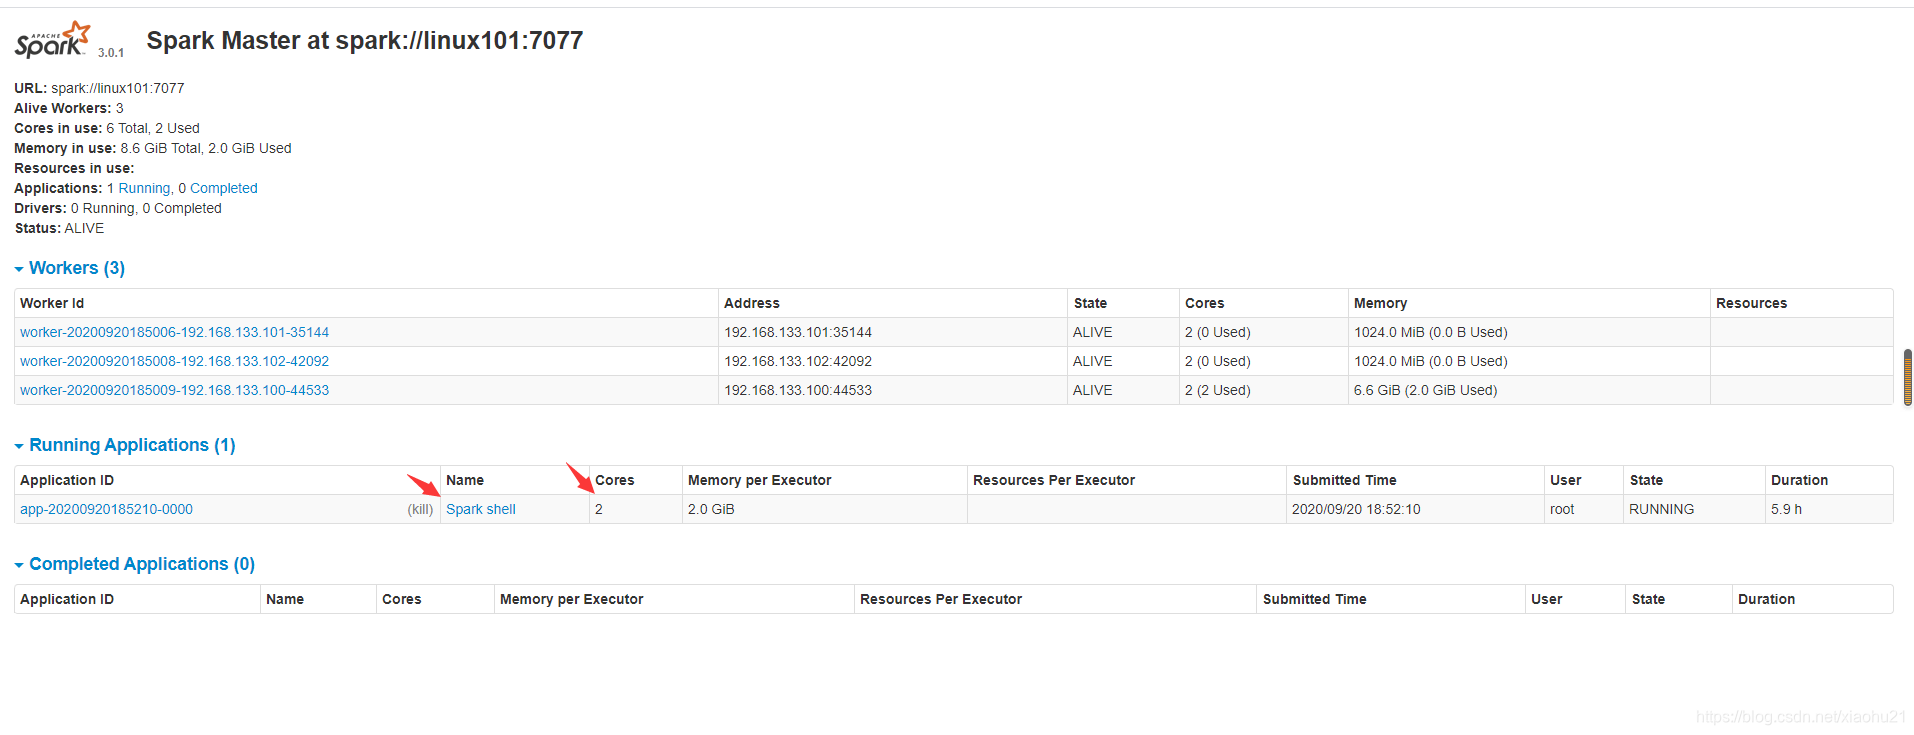
Task: Open application app-20200920185210-0000
Action: tap(106, 509)
